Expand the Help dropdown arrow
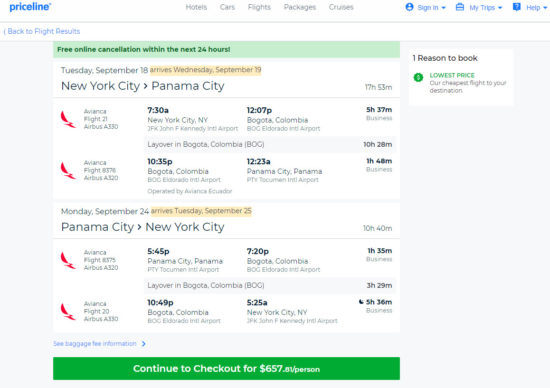 [545, 8]
